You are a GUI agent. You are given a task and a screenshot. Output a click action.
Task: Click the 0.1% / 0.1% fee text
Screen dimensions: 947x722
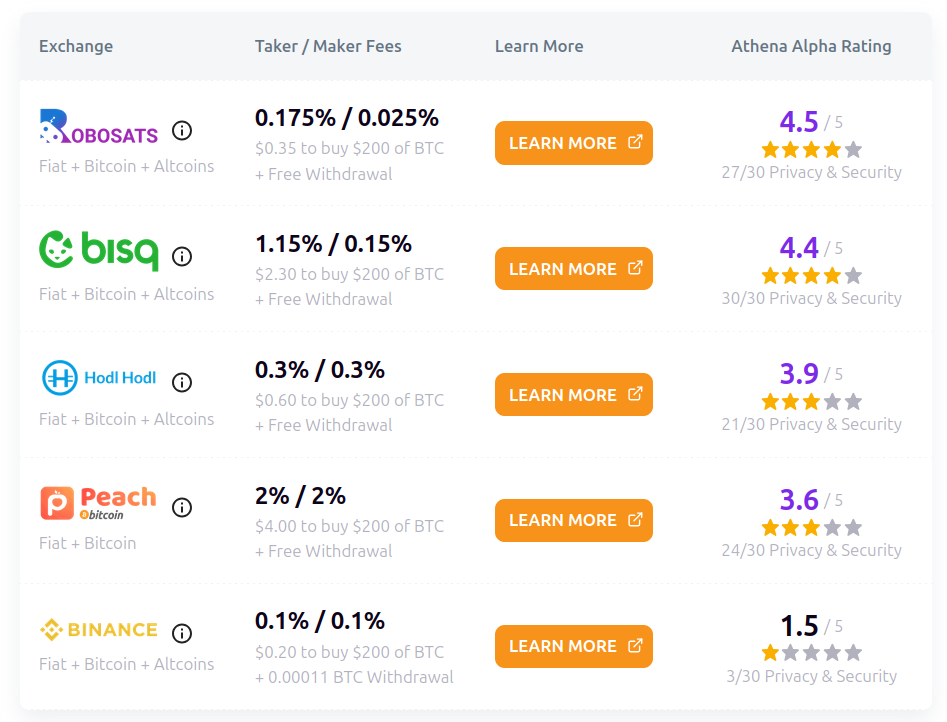(319, 621)
